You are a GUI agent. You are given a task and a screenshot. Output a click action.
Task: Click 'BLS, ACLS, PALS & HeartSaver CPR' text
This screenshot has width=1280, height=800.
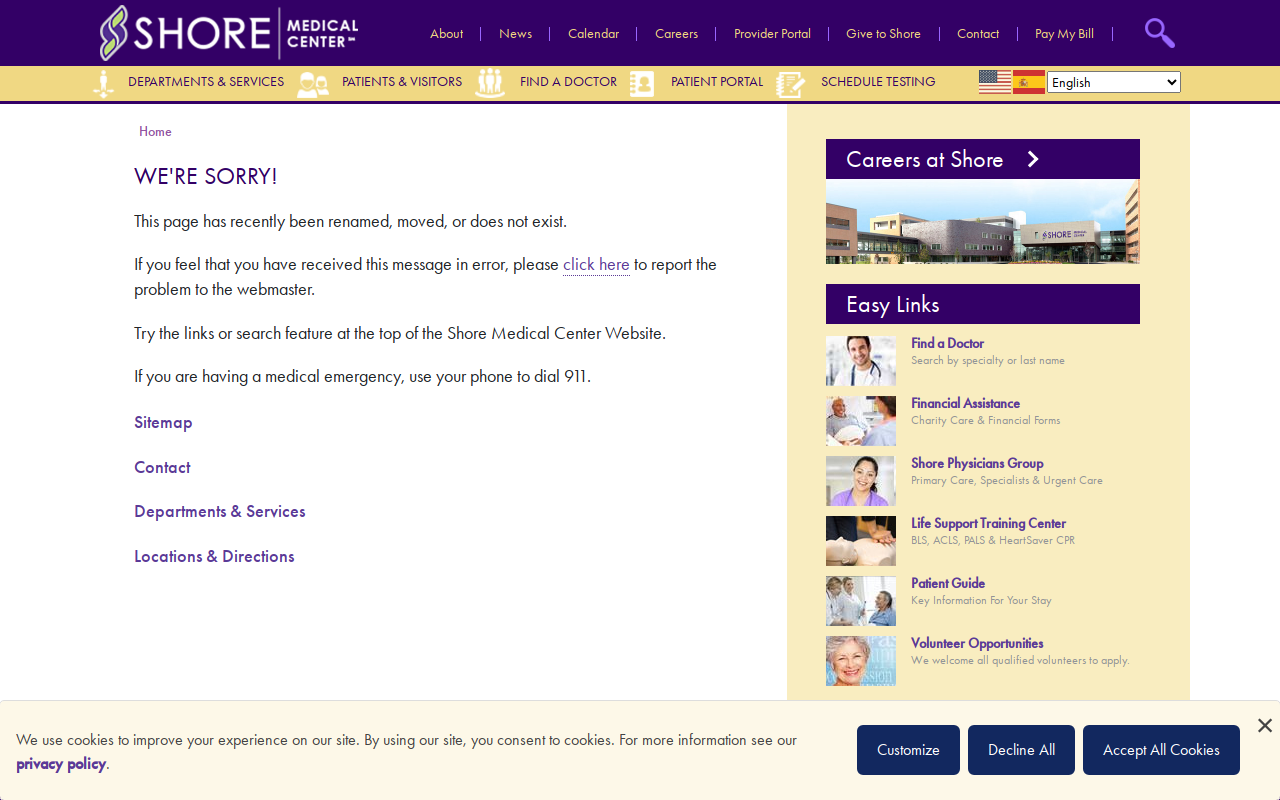click(x=993, y=540)
